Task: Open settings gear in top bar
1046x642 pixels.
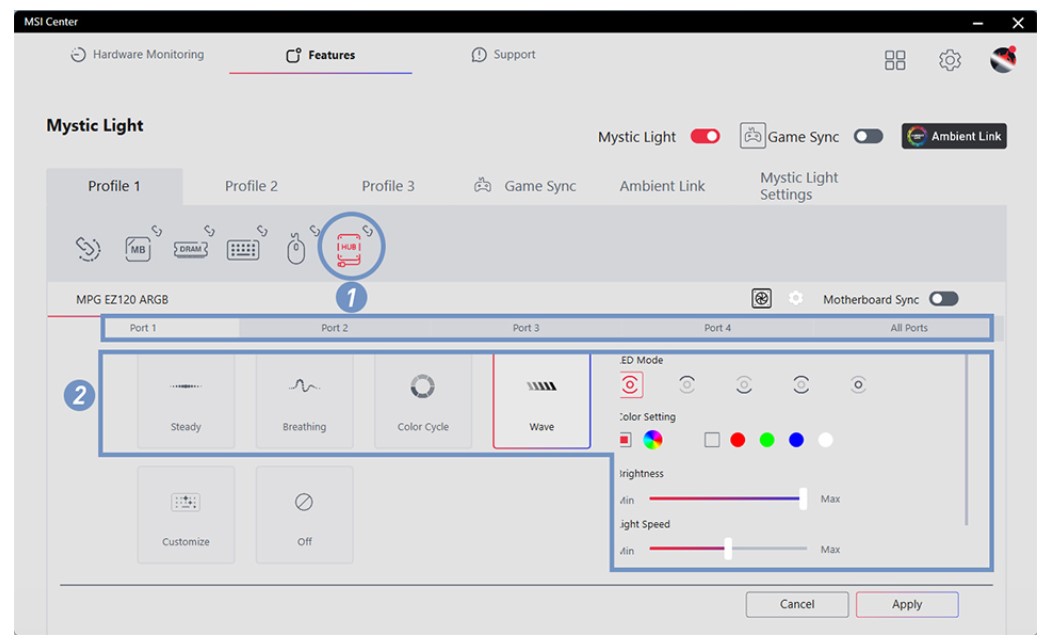Action: pyautogui.click(x=949, y=61)
